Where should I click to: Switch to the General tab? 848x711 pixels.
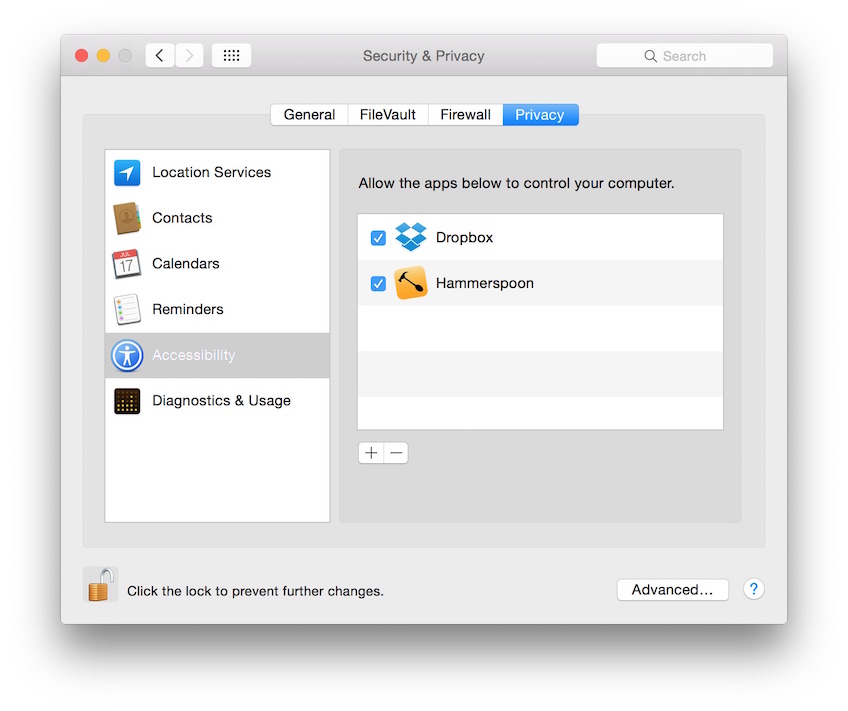tap(309, 115)
